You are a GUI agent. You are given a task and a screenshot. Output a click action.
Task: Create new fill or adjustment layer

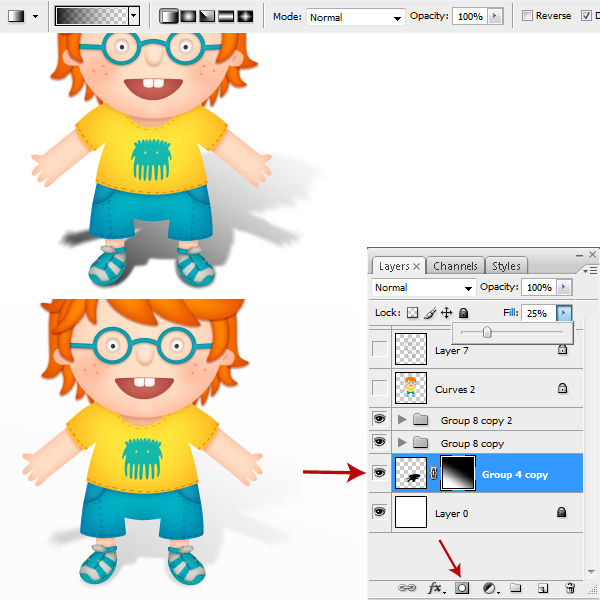pyautogui.click(x=490, y=588)
